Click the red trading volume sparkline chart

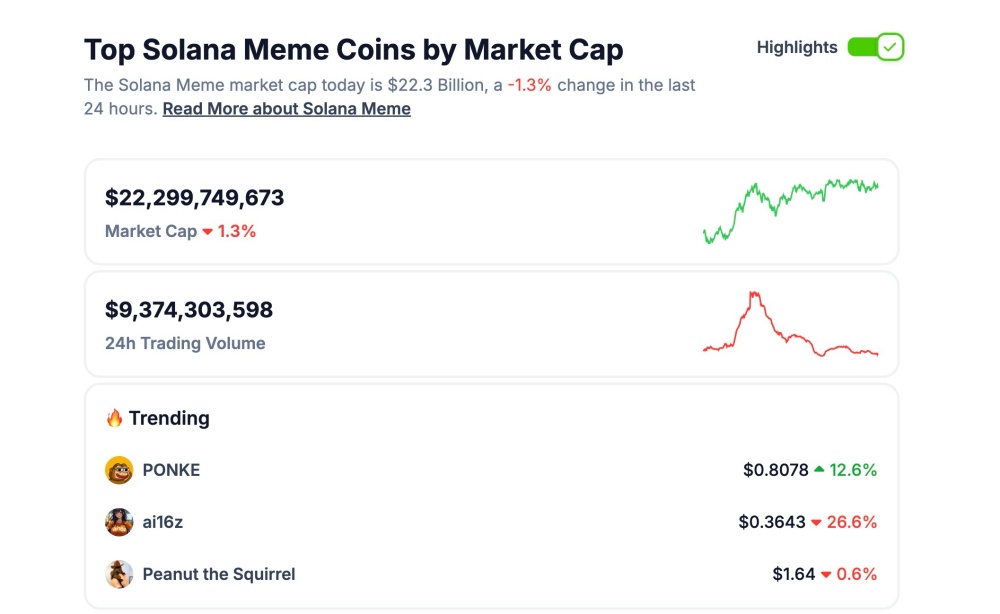pos(790,325)
